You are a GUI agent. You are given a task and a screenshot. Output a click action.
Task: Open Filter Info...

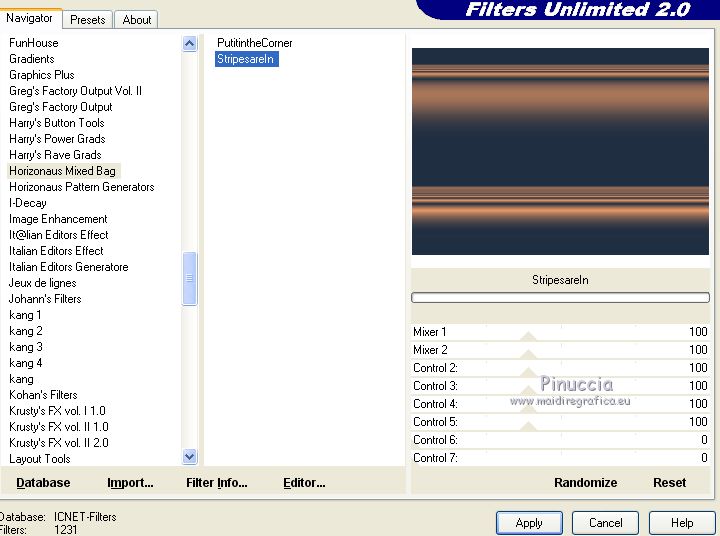point(216,483)
